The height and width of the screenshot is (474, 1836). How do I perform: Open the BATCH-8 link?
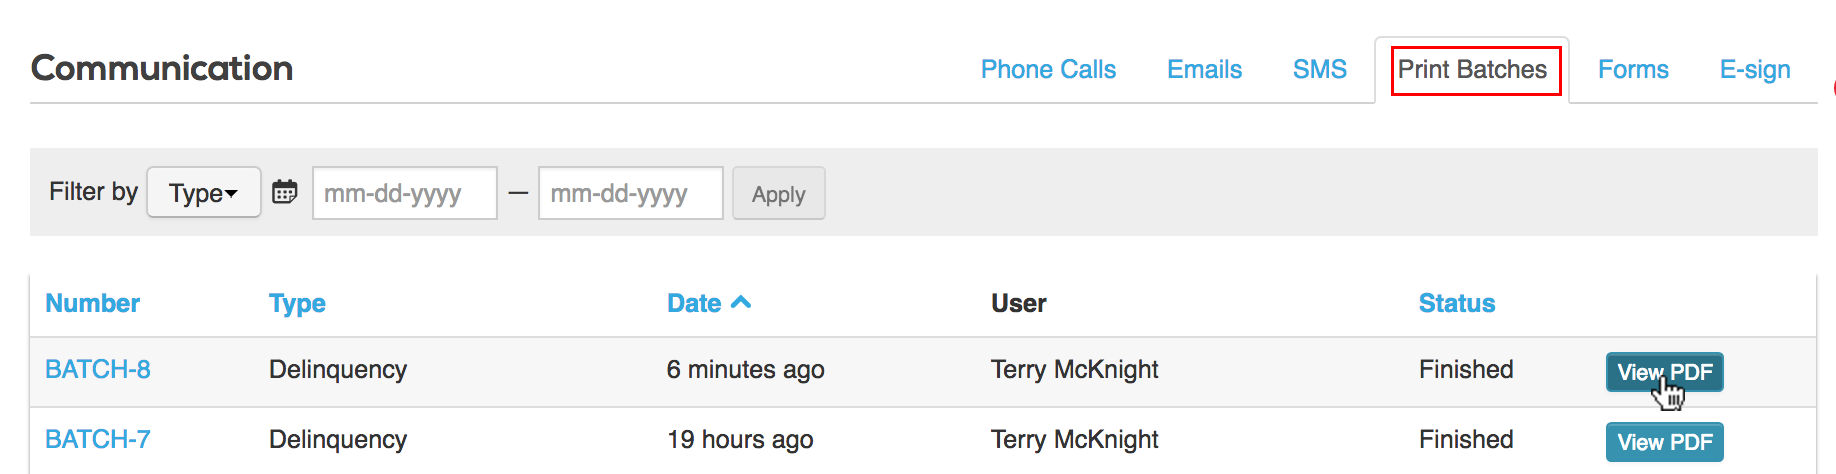pos(98,369)
